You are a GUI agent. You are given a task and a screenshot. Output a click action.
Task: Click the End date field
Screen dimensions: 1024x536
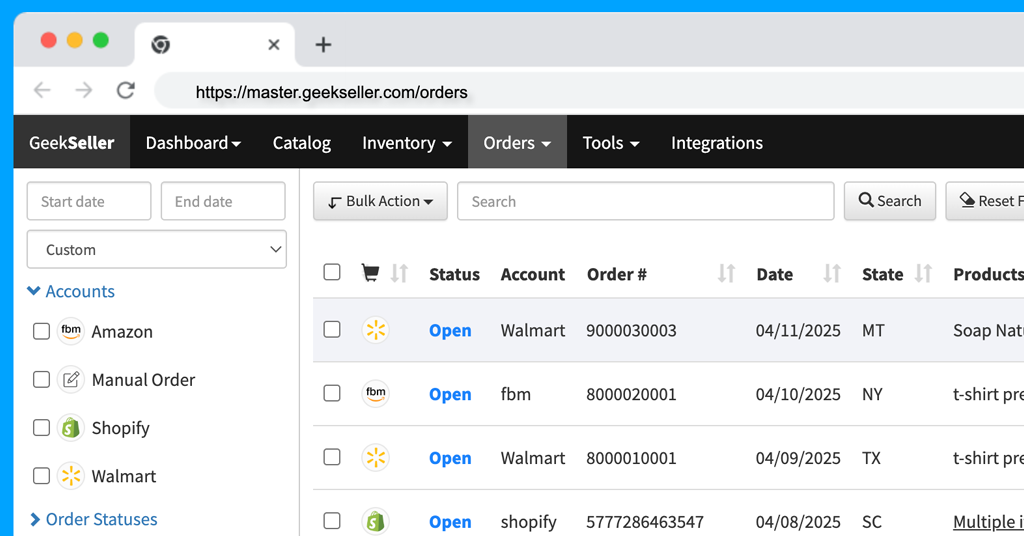click(223, 201)
